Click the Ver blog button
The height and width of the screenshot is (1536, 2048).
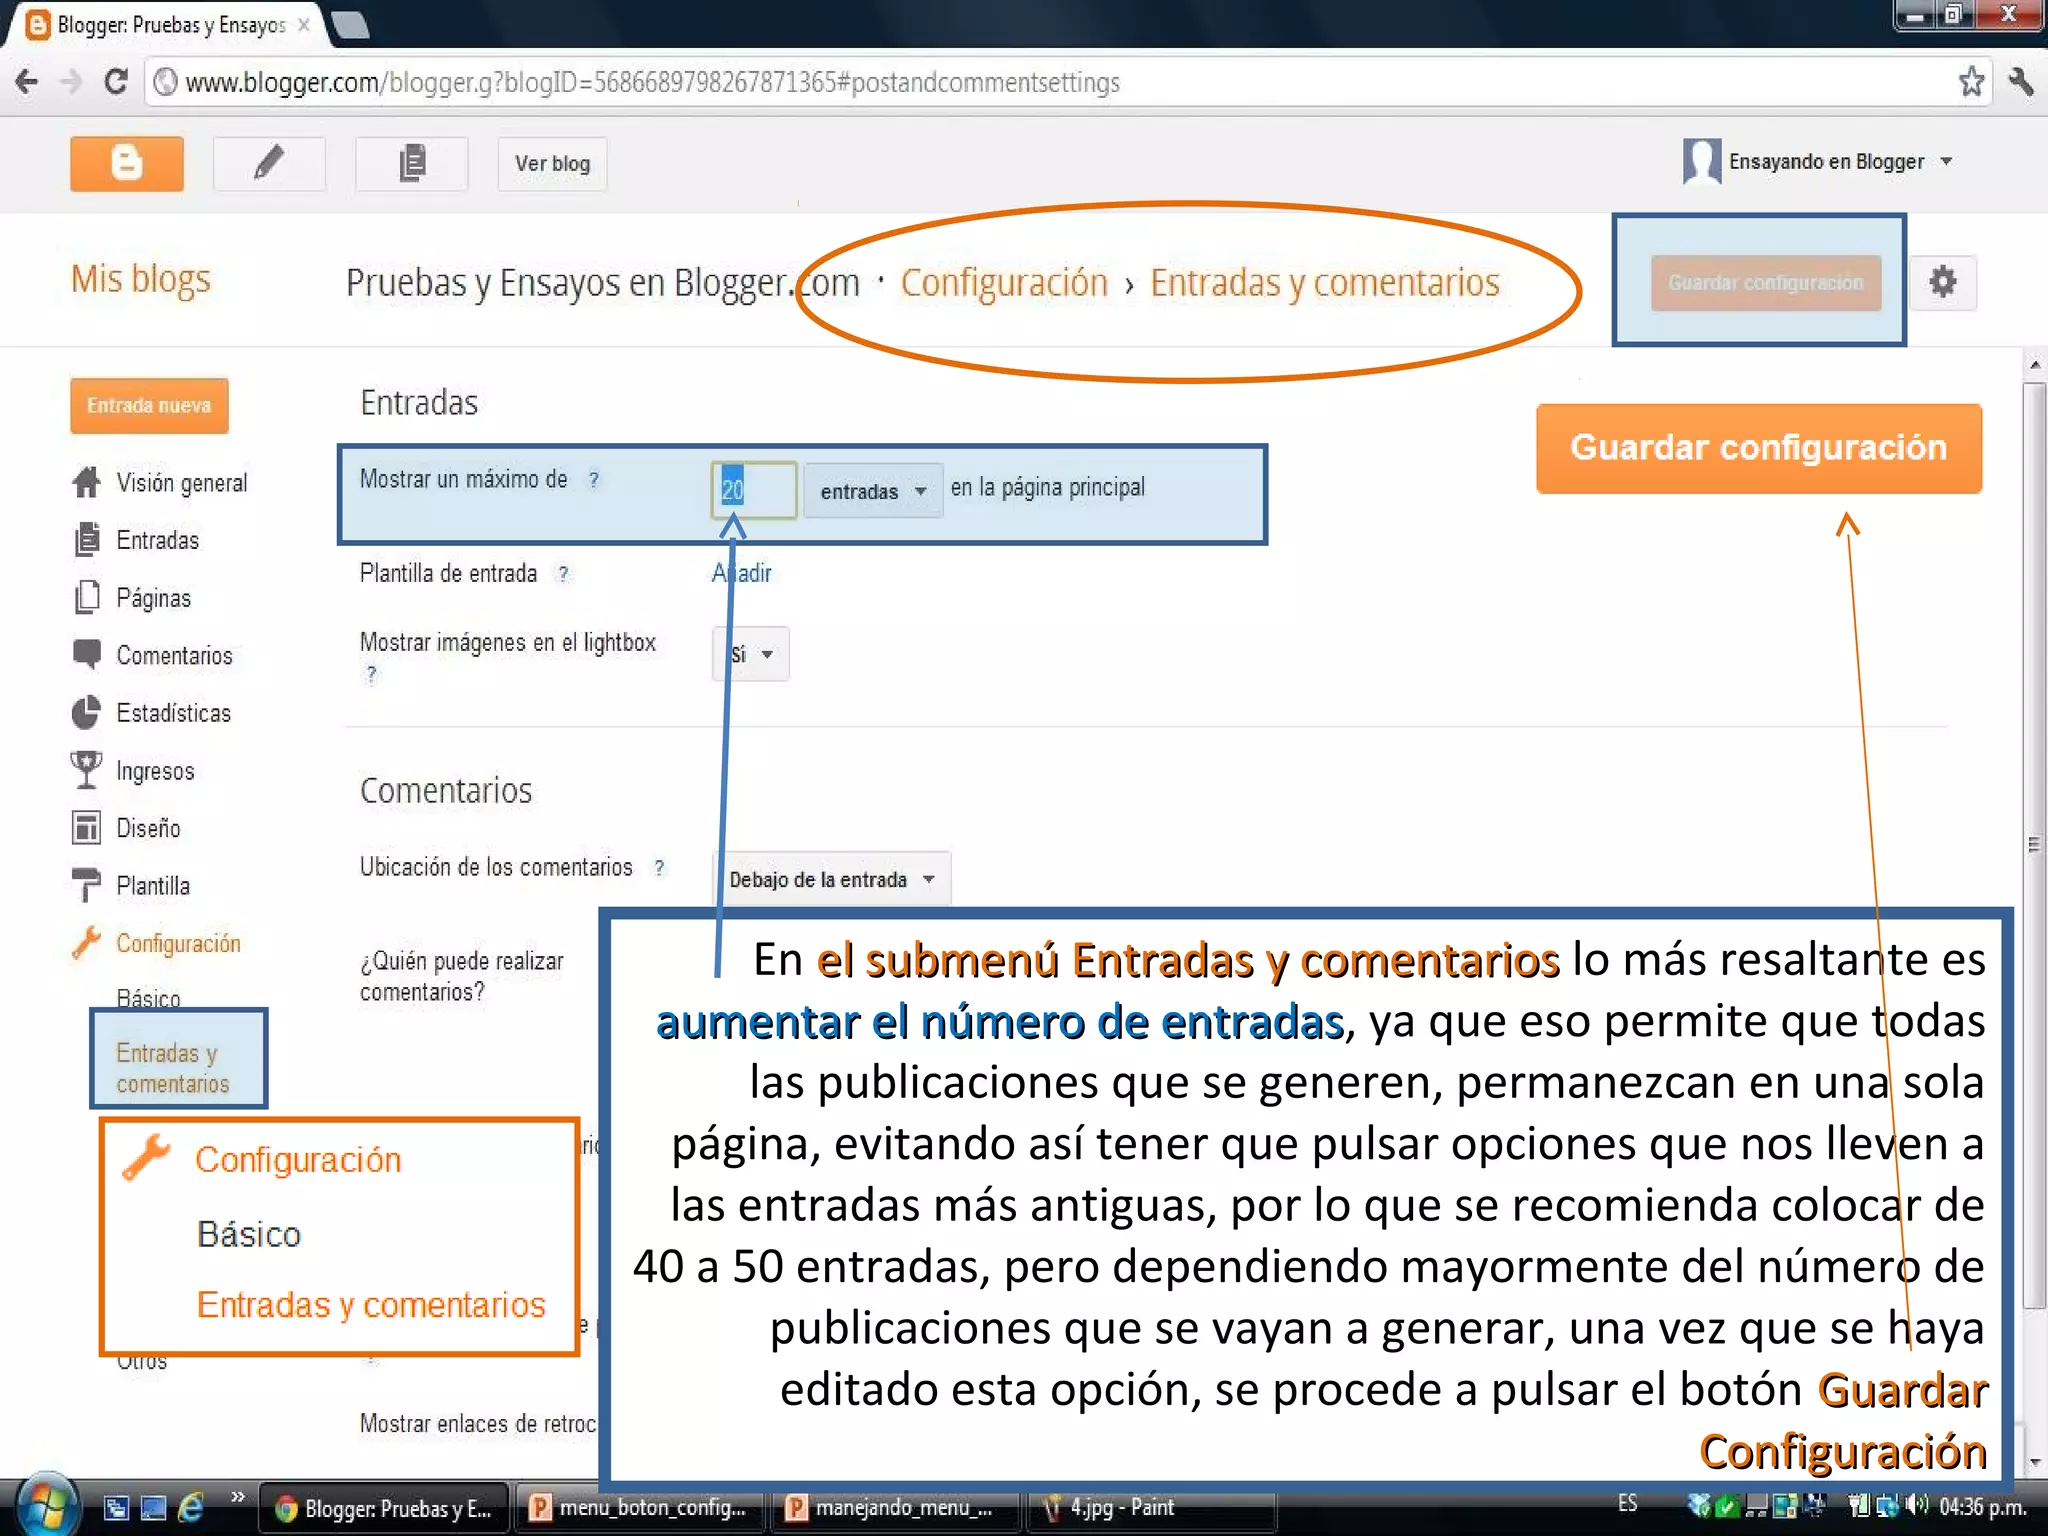point(552,163)
